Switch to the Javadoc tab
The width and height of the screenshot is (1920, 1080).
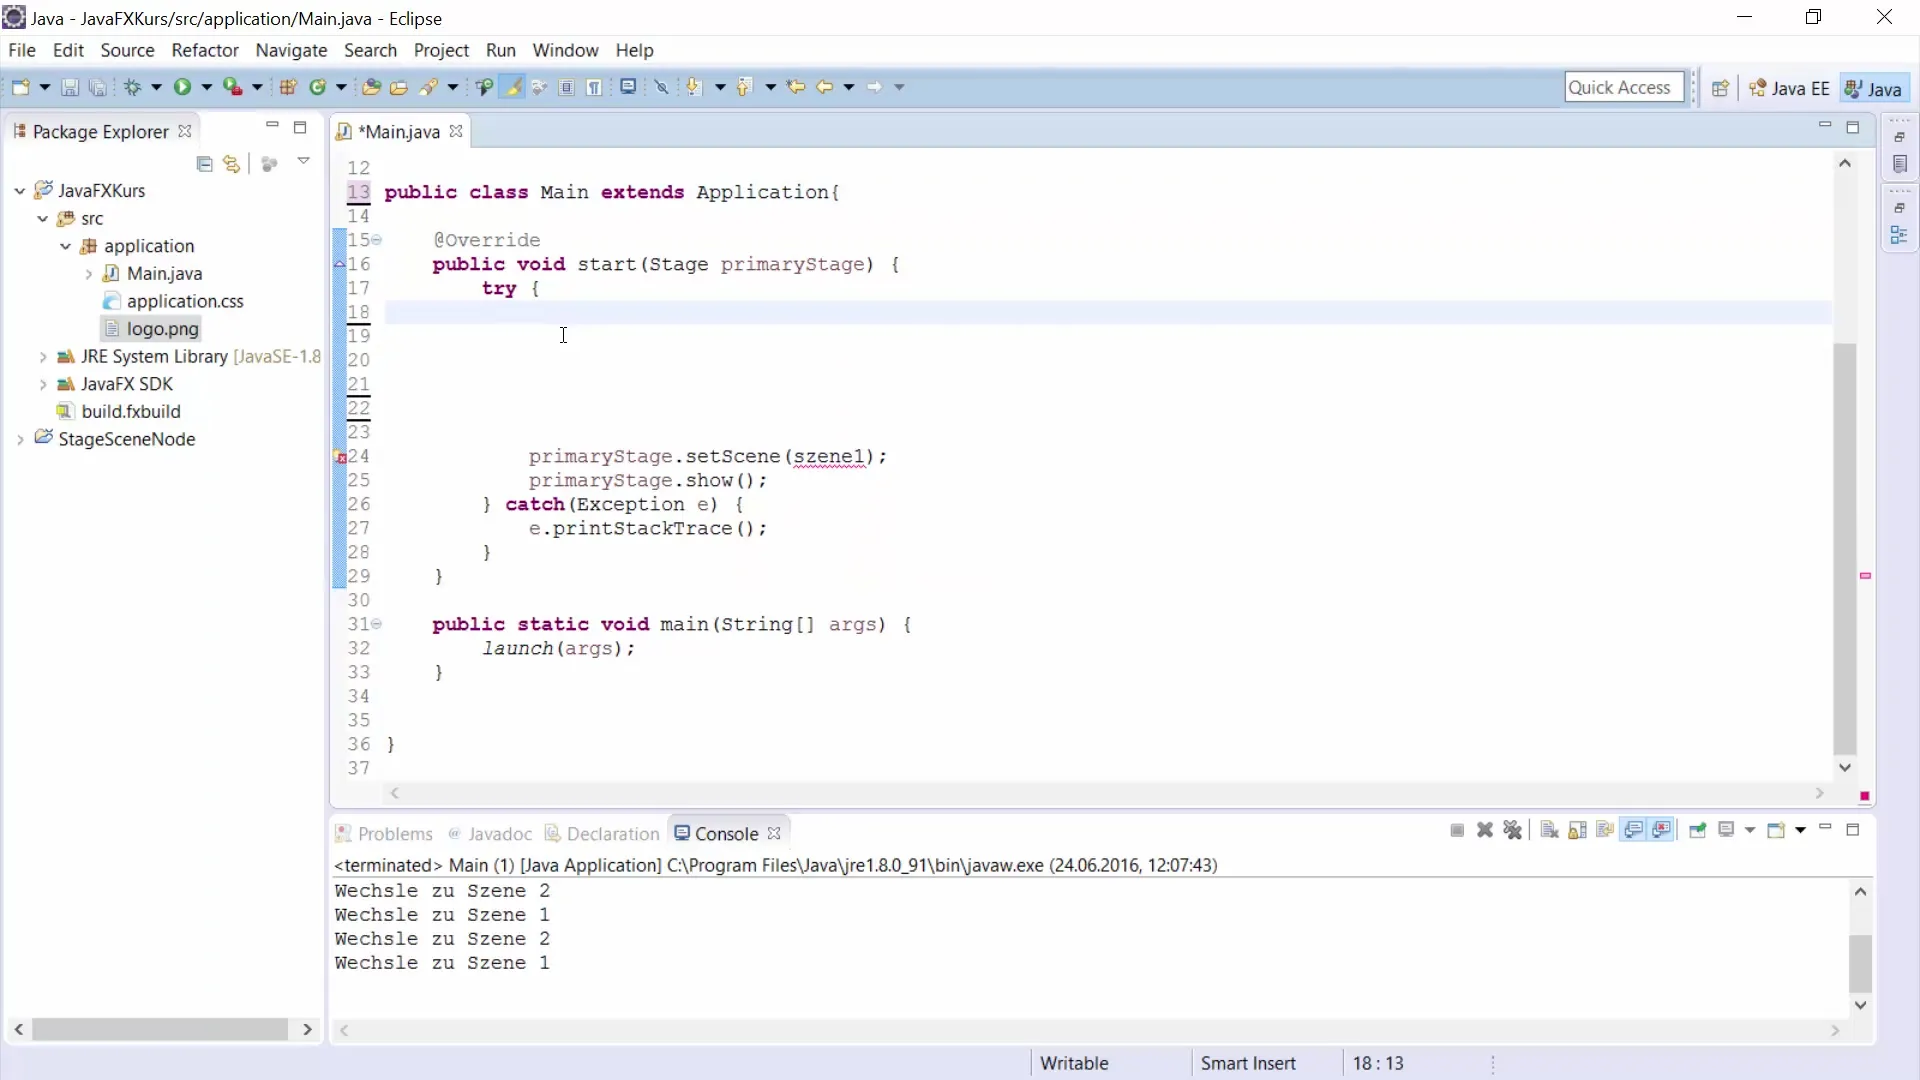point(490,833)
